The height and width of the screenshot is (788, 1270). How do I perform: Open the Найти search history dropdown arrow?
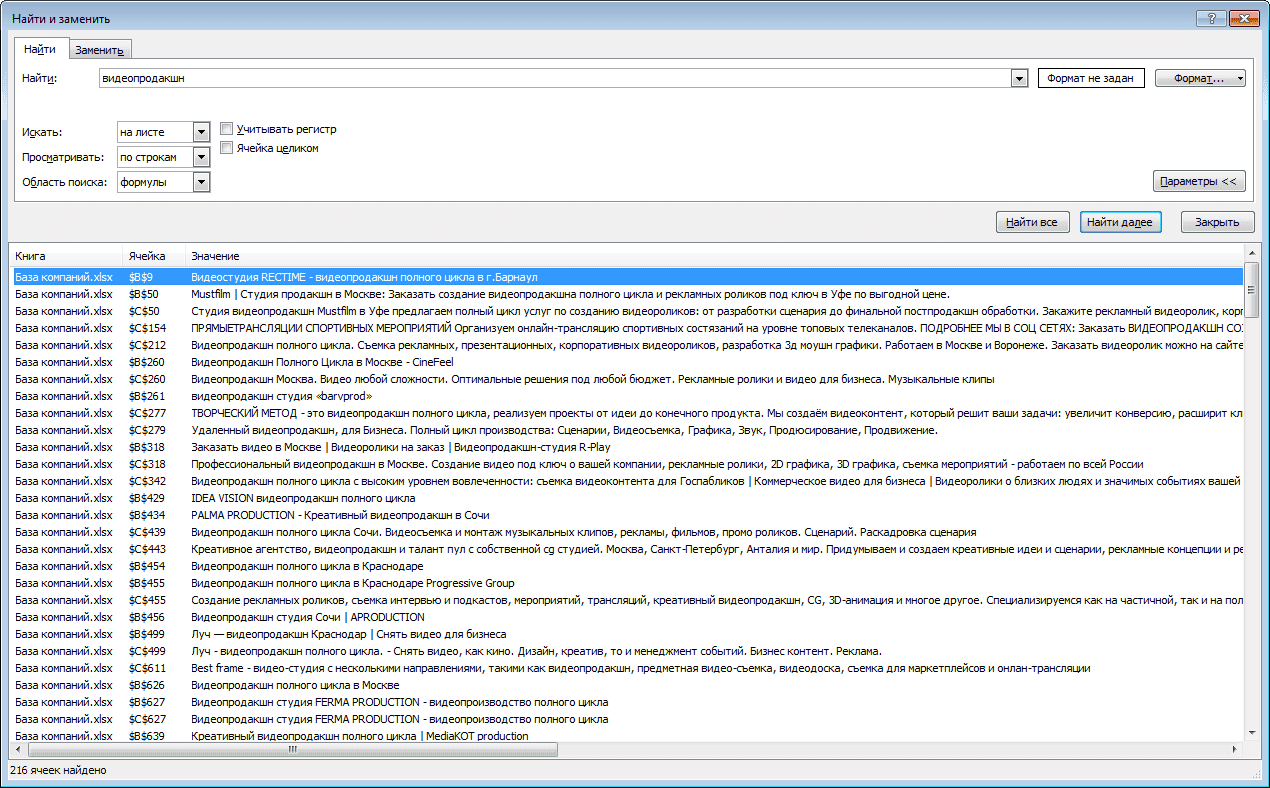click(1020, 78)
